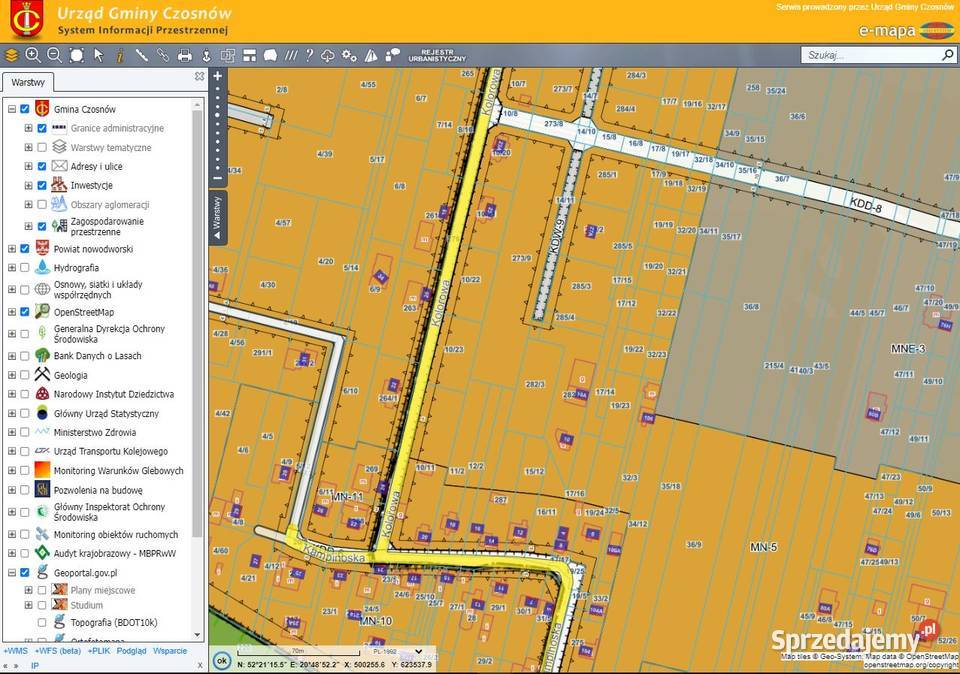Click the search magnifier icon
The image size is (960, 674).
[x=947, y=55]
